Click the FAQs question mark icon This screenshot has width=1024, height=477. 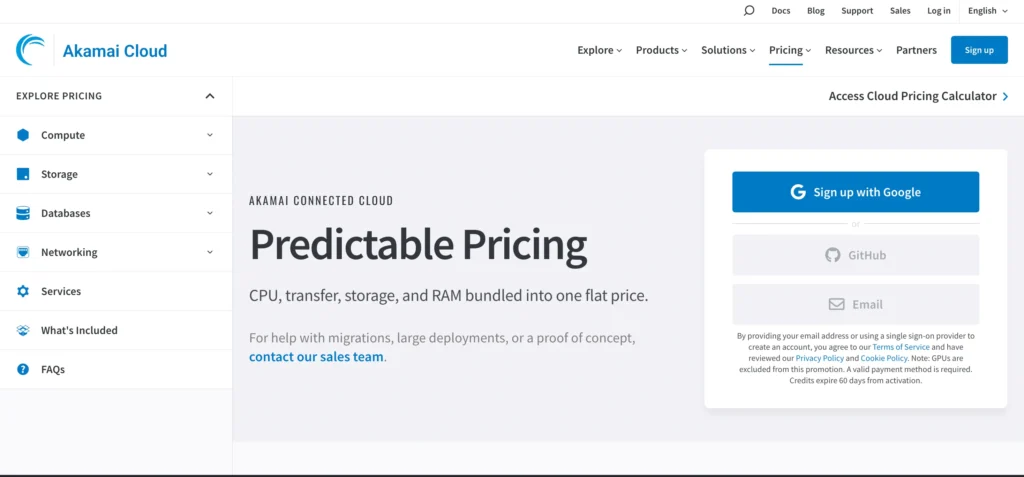pos(23,369)
